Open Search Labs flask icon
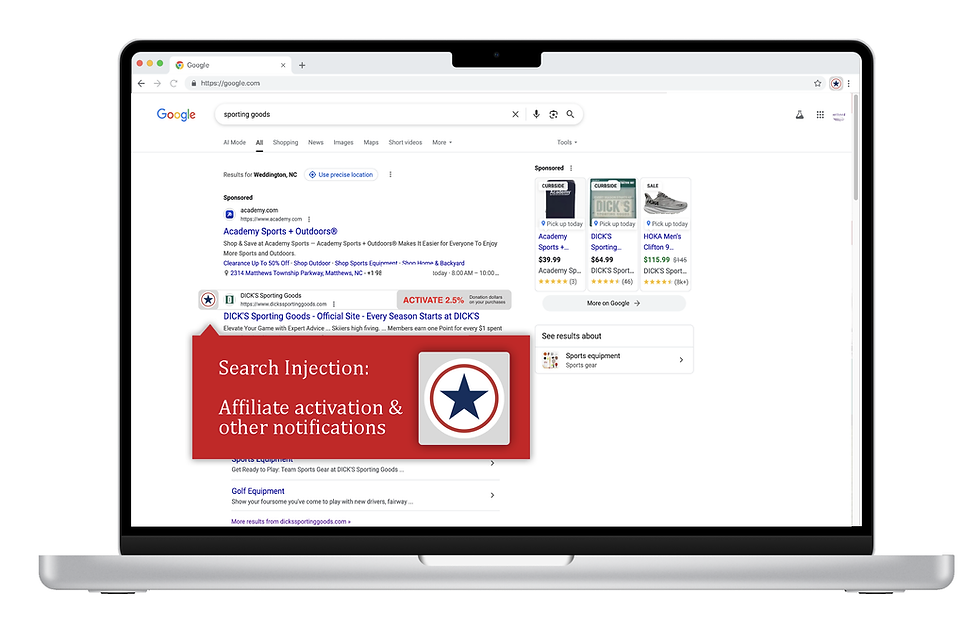 tap(799, 114)
